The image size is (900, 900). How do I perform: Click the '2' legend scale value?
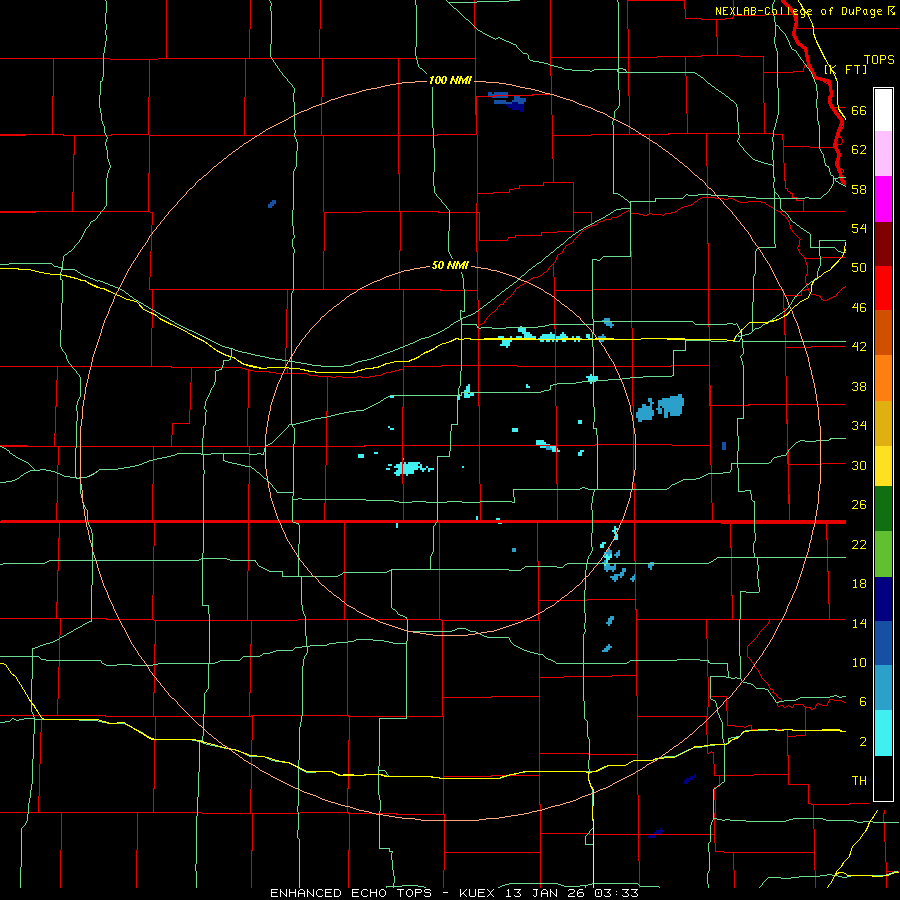pyautogui.click(x=862, y=742)
